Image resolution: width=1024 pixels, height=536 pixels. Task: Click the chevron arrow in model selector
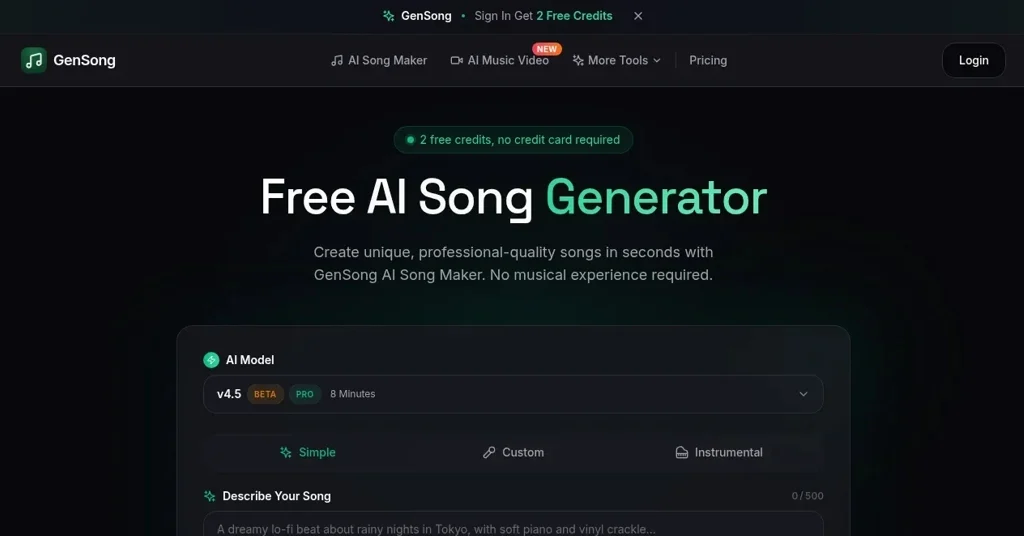coord(803,394)
